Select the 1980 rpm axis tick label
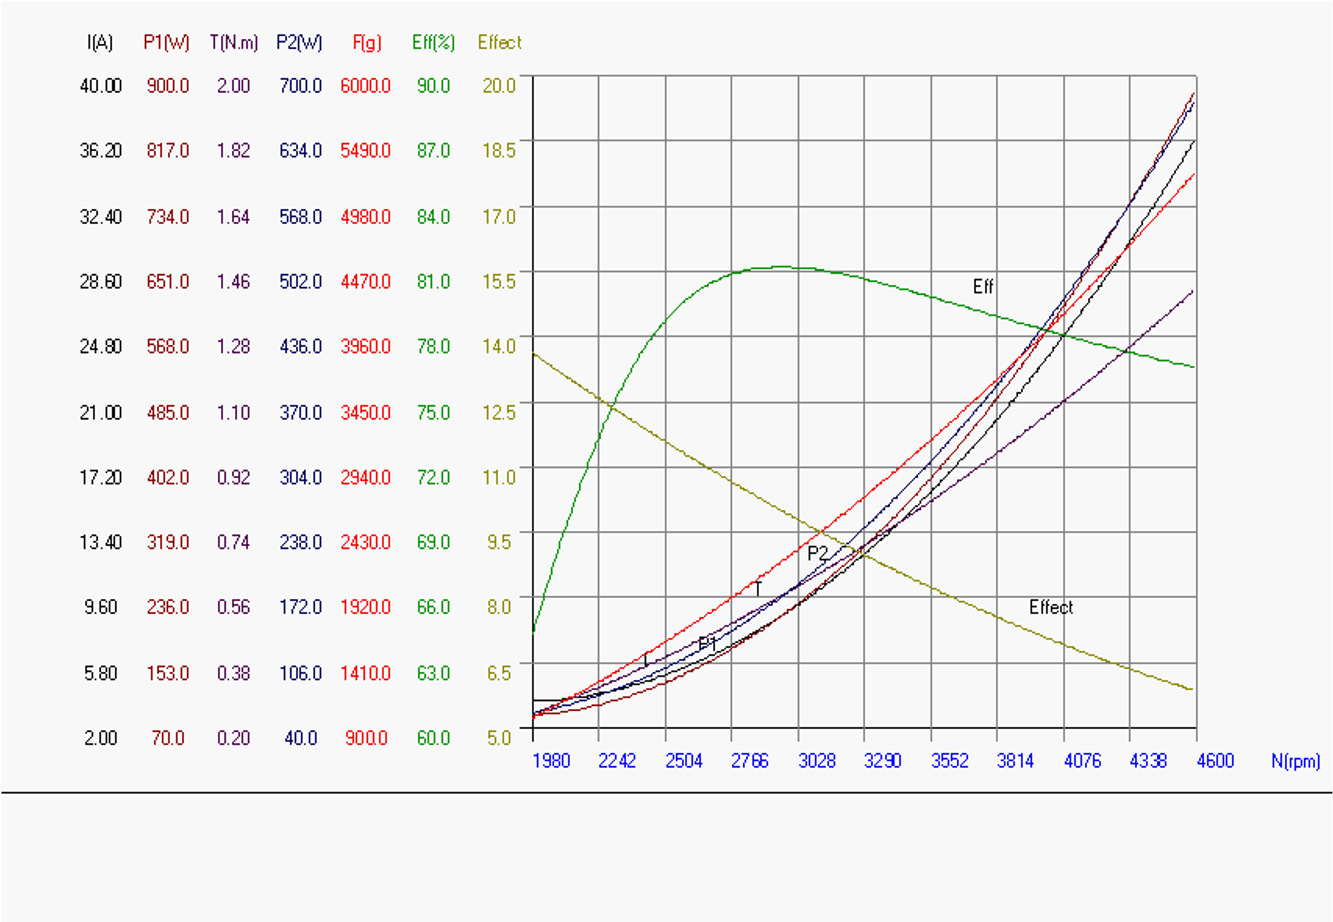1333x922 pixels. pyautogui.click(x=551, y=761)
